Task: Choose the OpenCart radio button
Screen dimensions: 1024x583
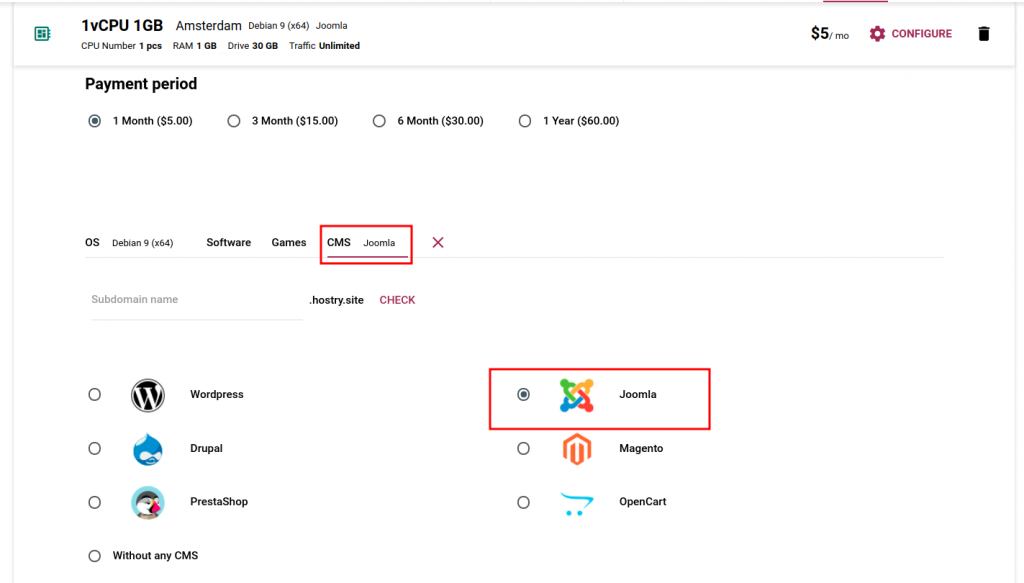Action: [x=523, y=502]
